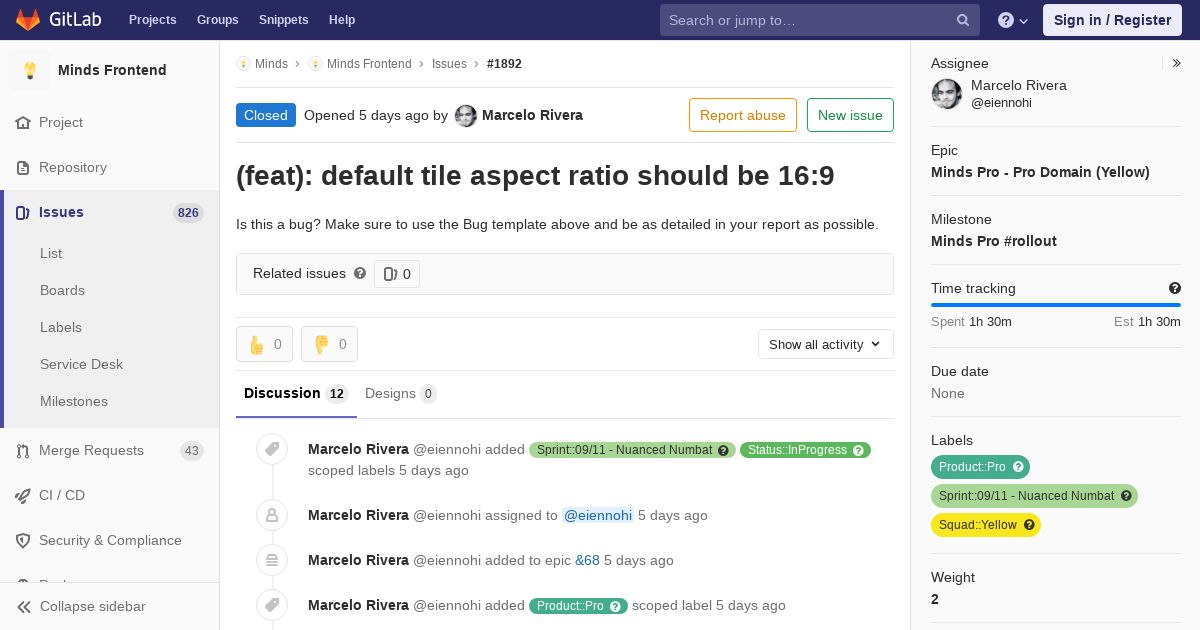Click #1892 breadcrumb
Image resolution: width=1200 pixels, height=630 pixels.
pyautogui.click(x=504, y=64)
